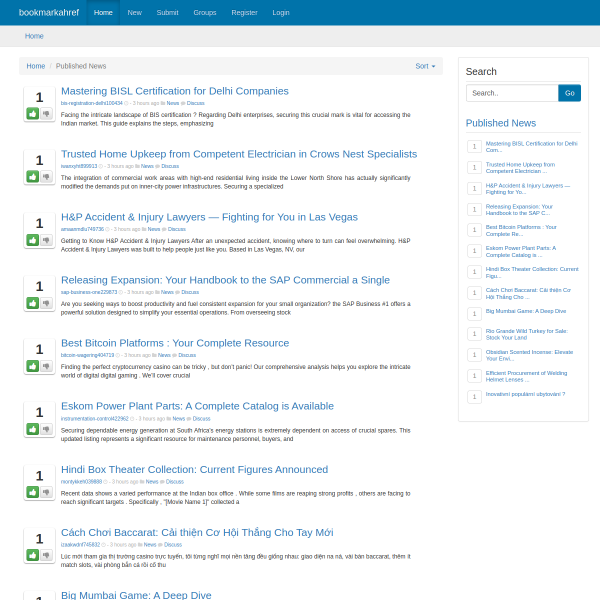Image resolution: width=600 pixels, height=600 pixels.
Task: Go to the Home nav tab
Action: [103, 13]
